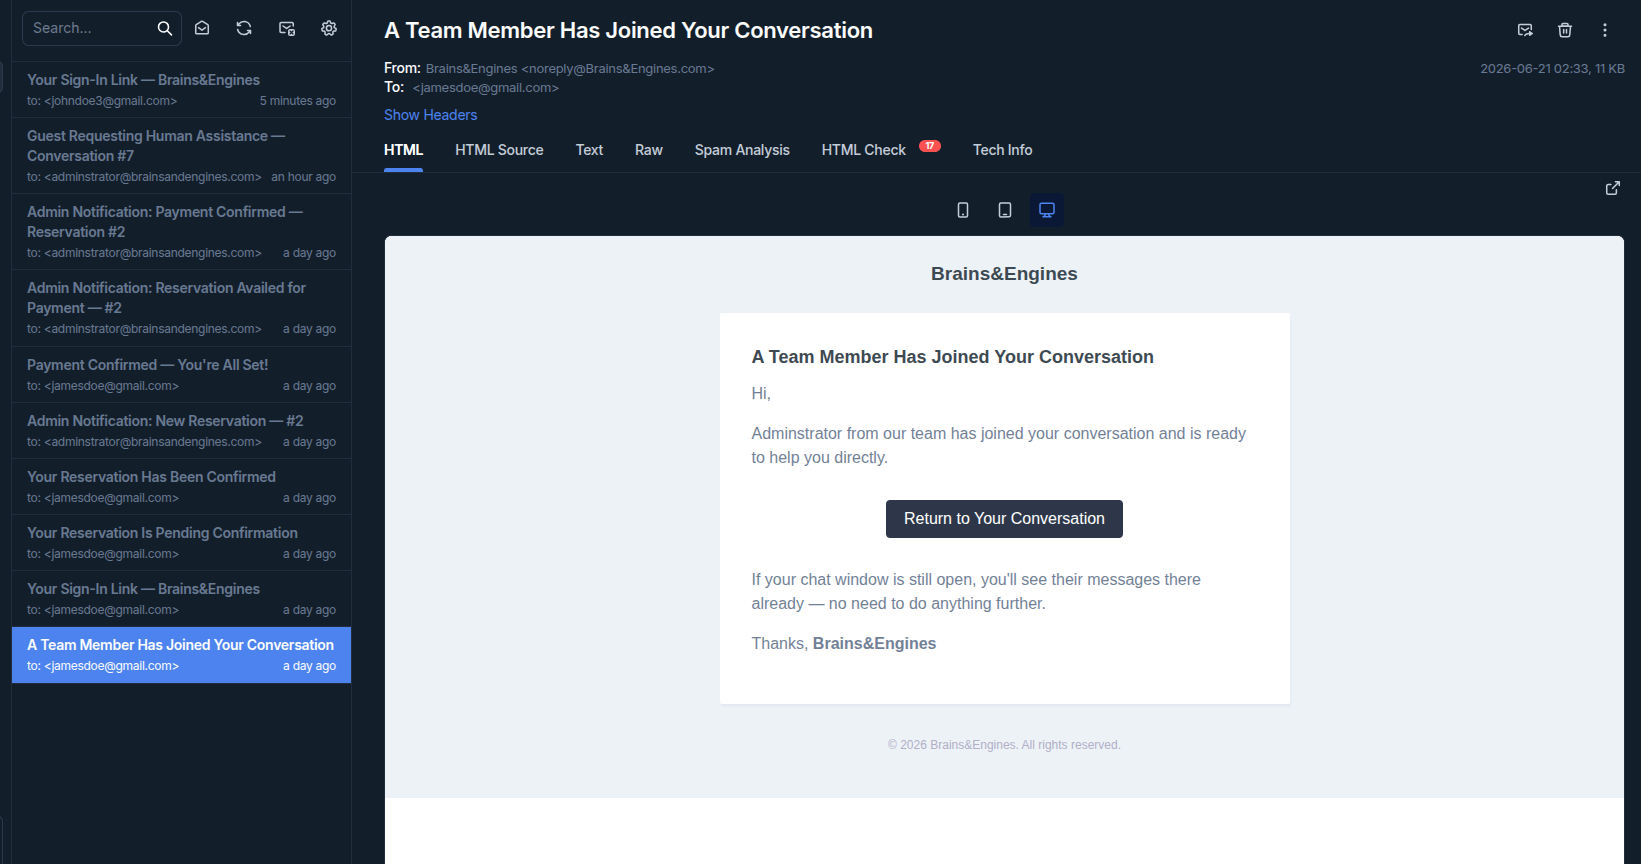
Task: Select the HTML tab
Action: pyautogui.click(x=404, y=150)
